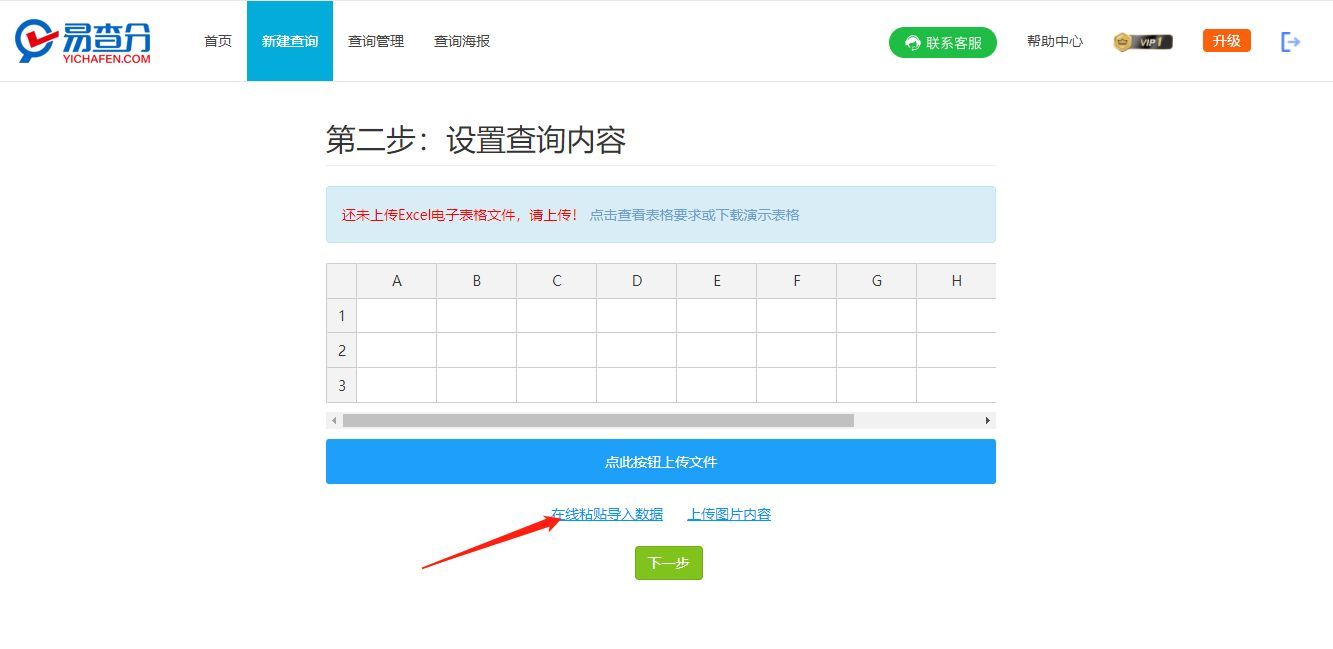Click the orange 升级 button

pos(1226,41)
